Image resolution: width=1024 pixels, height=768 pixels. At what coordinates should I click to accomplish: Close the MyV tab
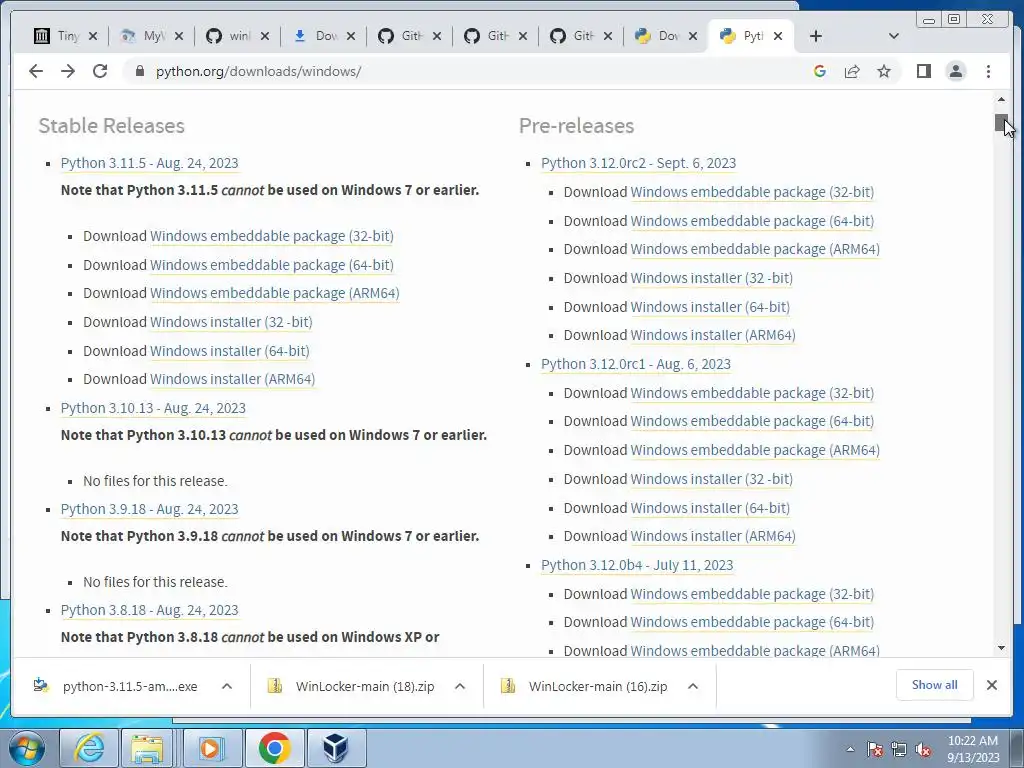pyautogui.click(x=179, y=36)
